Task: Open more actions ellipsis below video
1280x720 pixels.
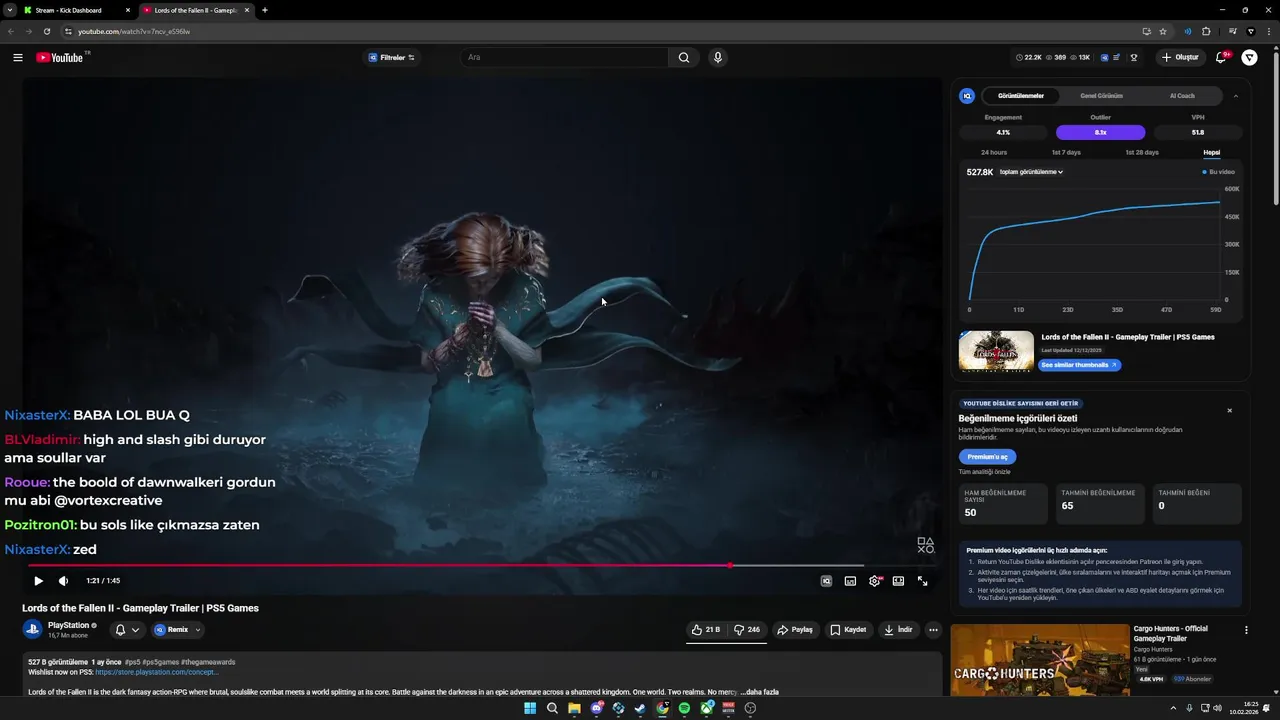Action: point(933,630)
